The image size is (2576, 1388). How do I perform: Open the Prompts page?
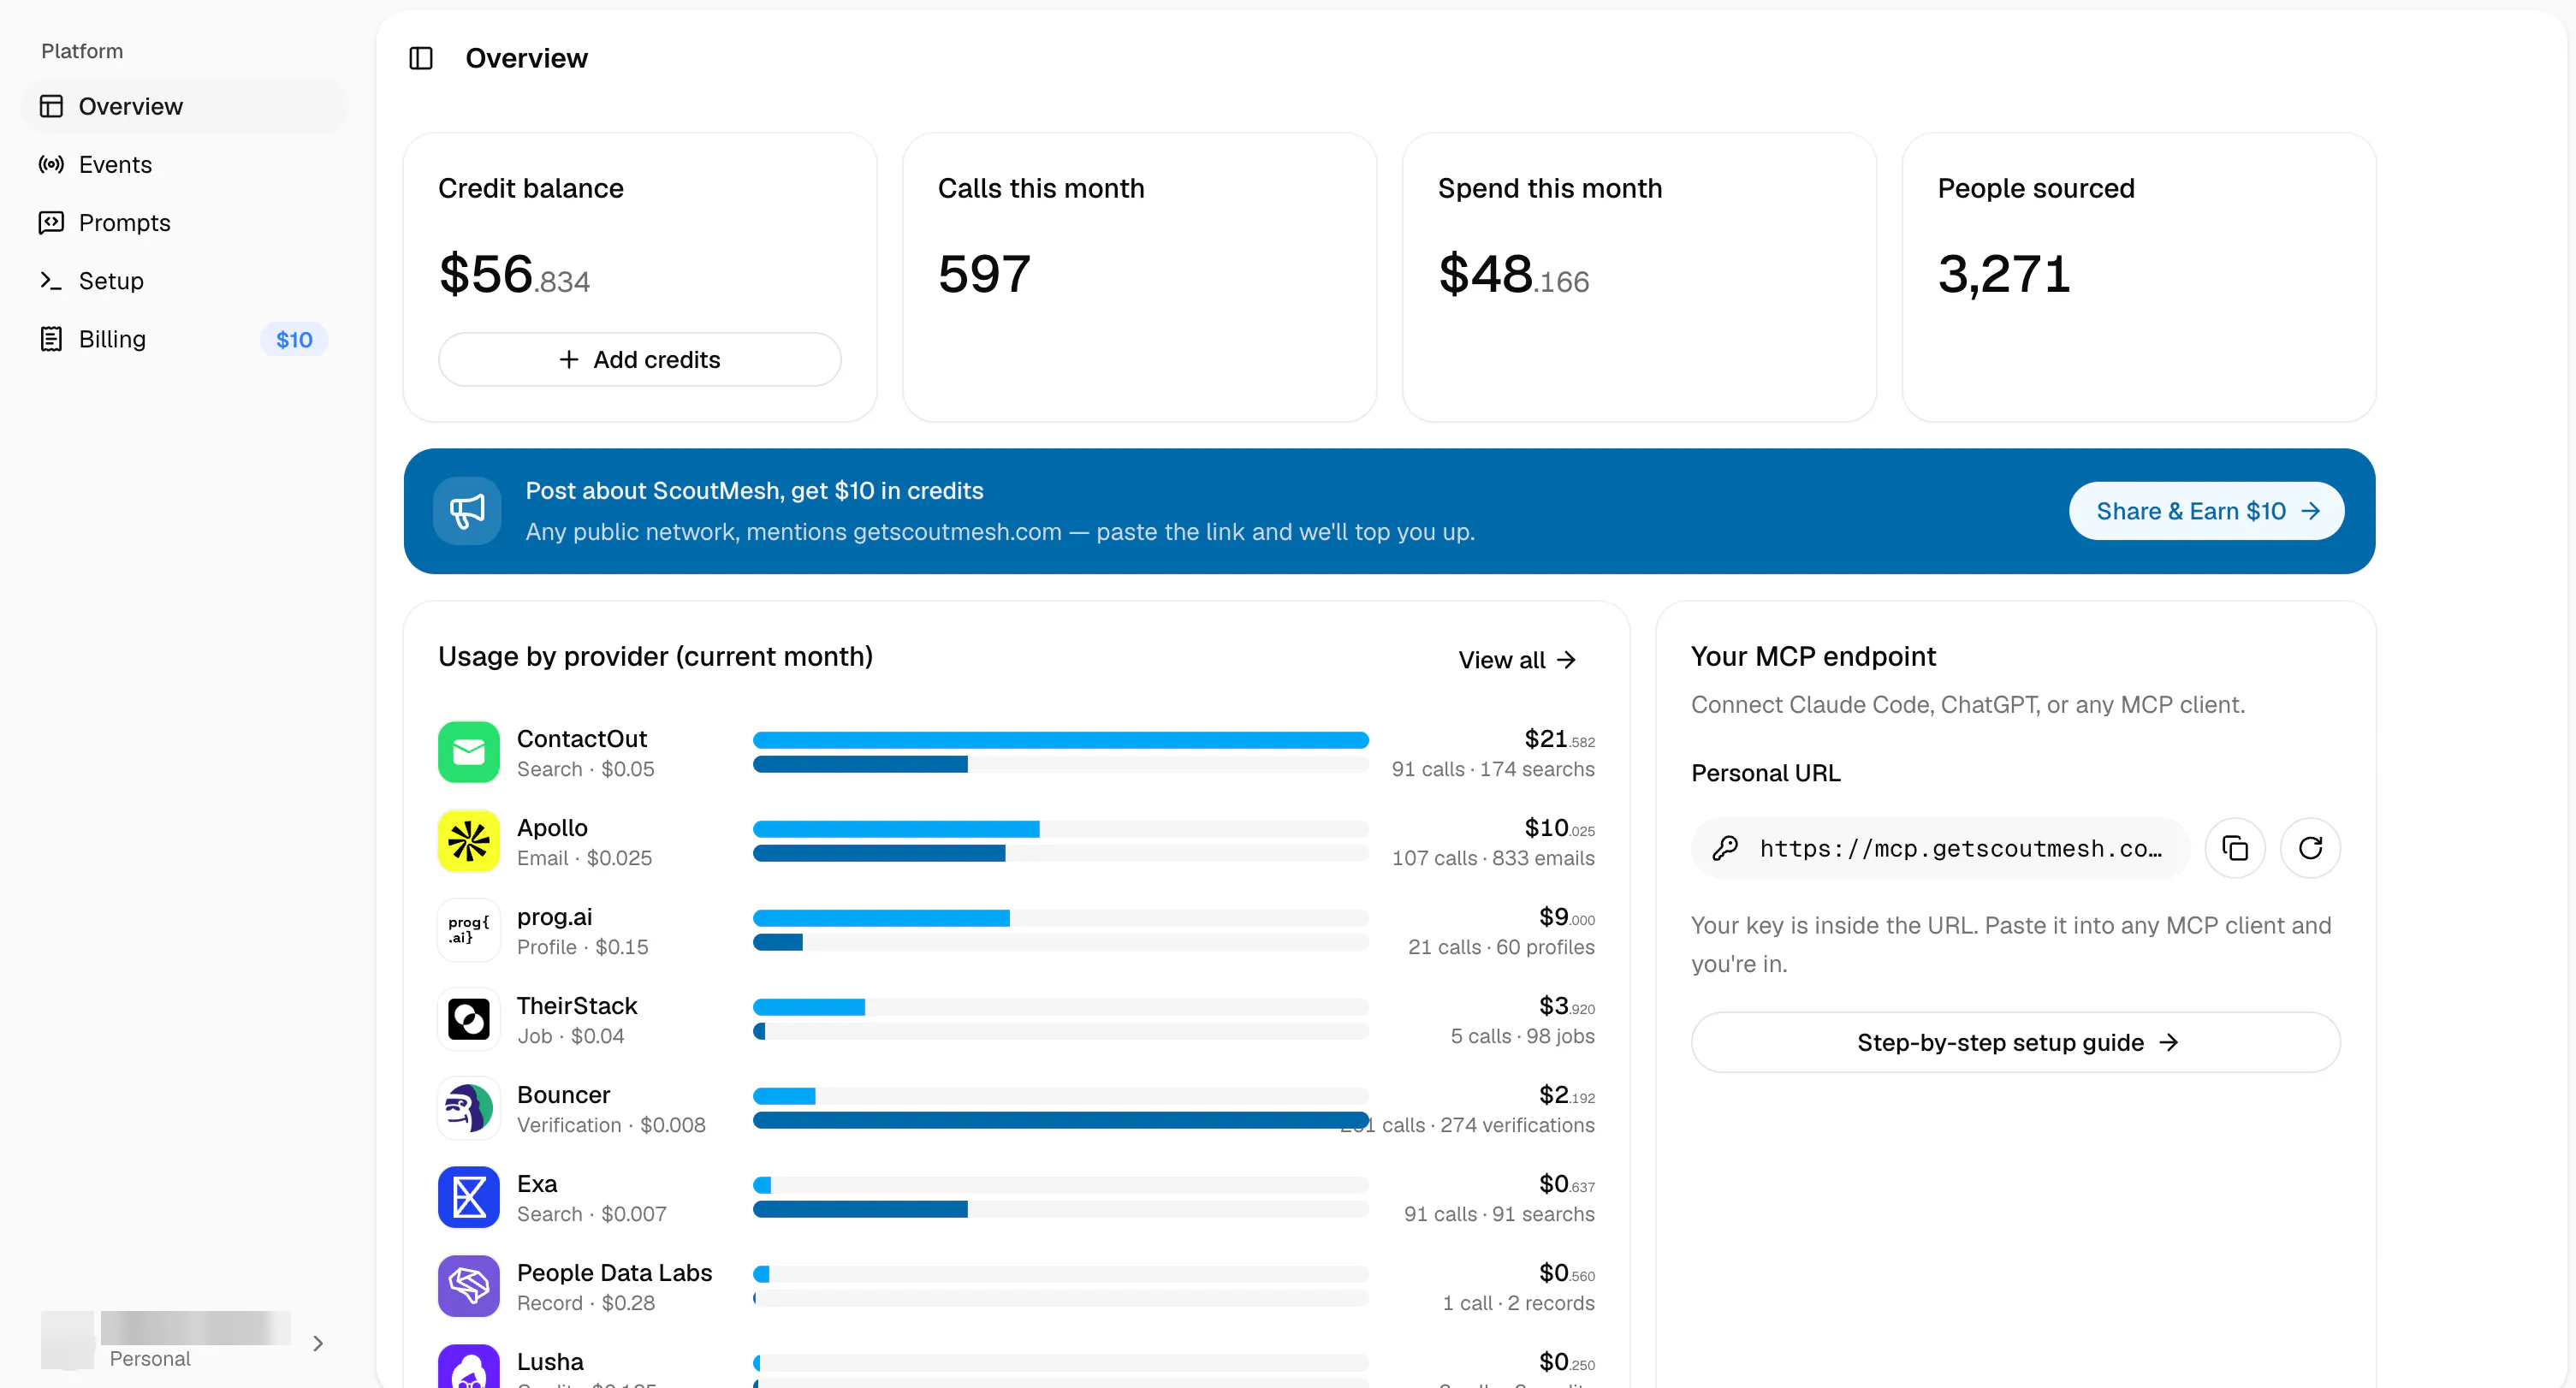(184, 222)
